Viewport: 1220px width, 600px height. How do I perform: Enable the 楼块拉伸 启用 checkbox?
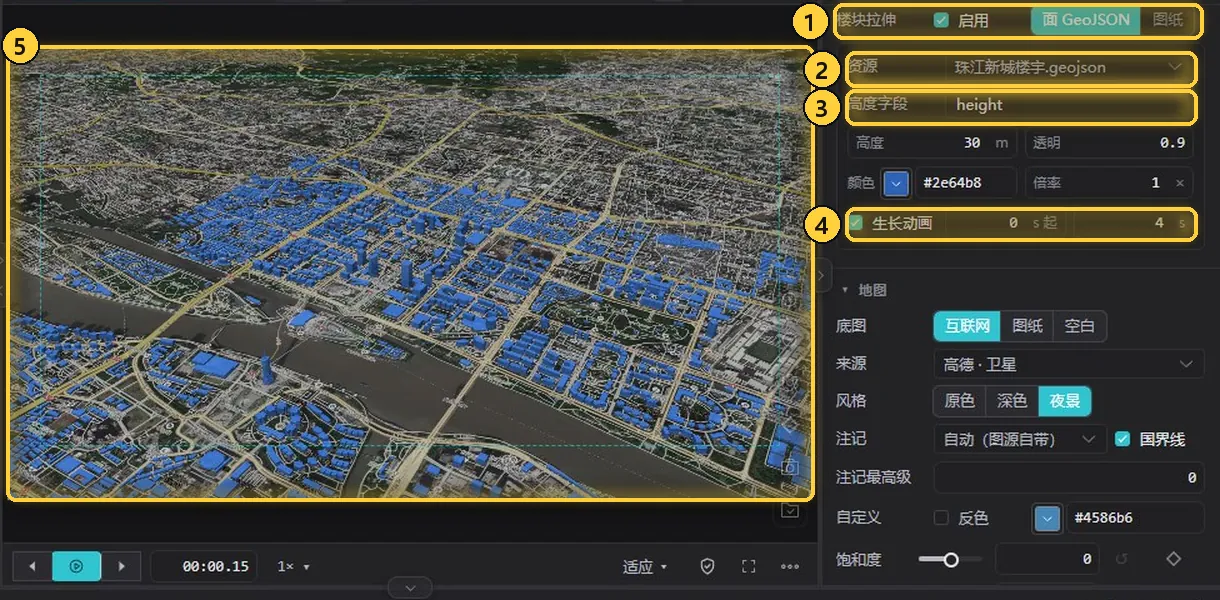tap(941, 20)
